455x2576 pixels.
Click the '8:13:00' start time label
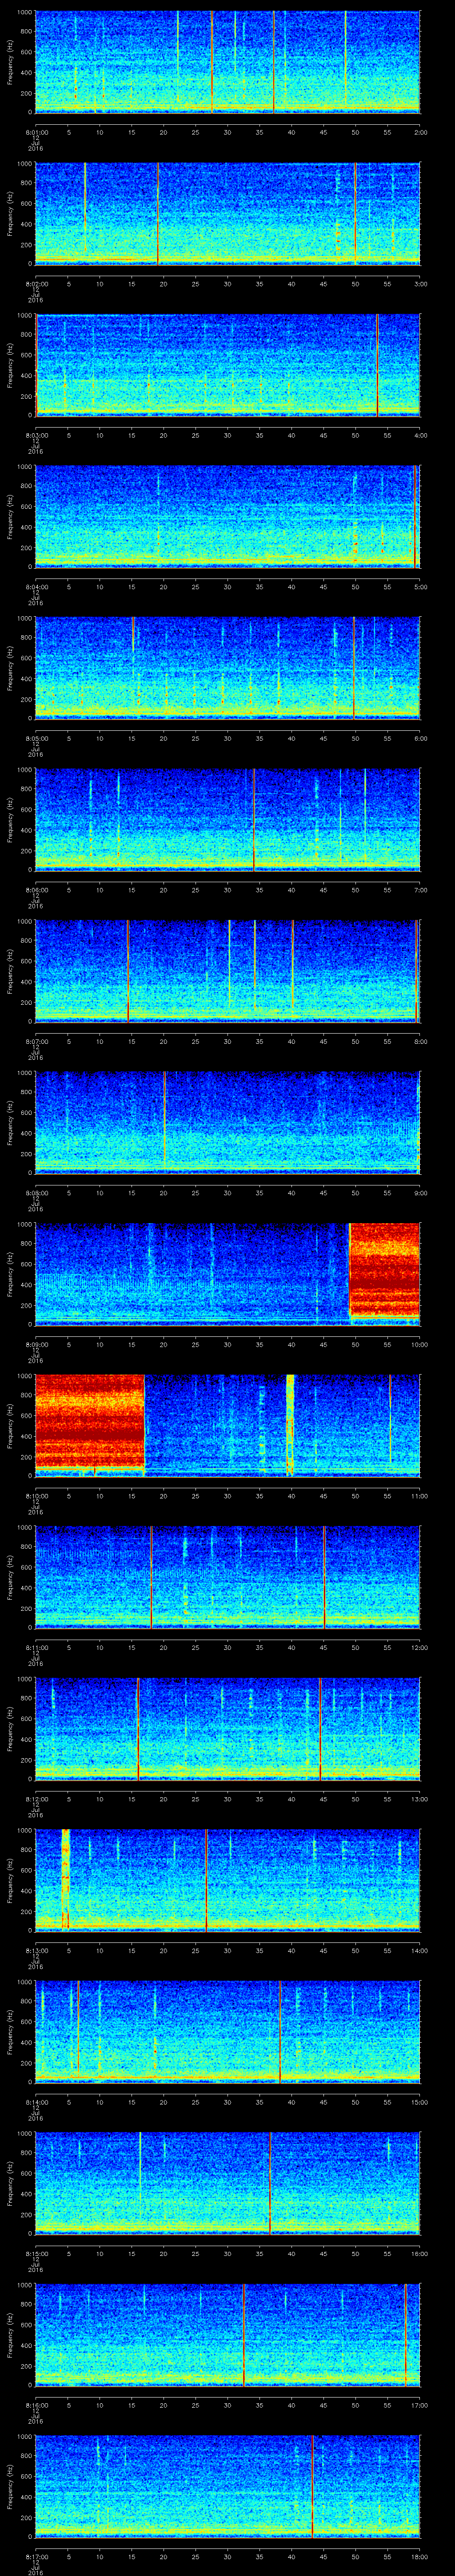pos(36,1950)
